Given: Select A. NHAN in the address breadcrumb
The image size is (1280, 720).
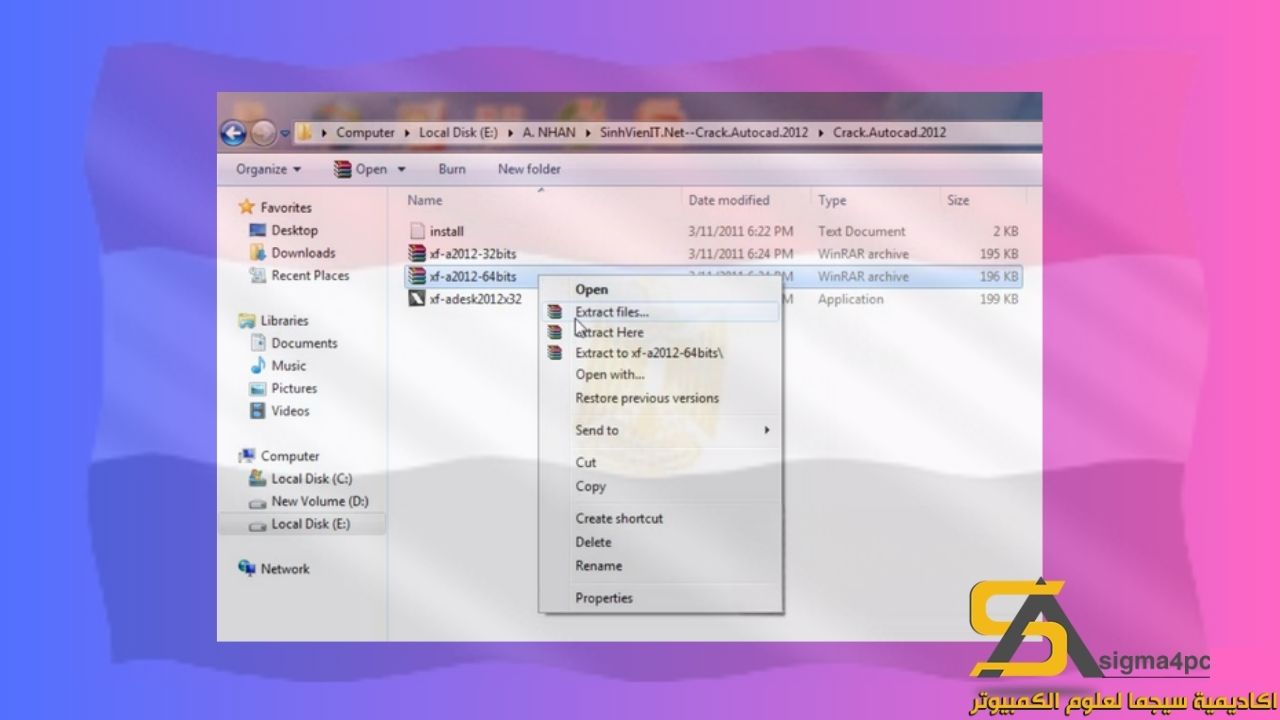Looking at the screenshot, I should [x=549, y=132].
